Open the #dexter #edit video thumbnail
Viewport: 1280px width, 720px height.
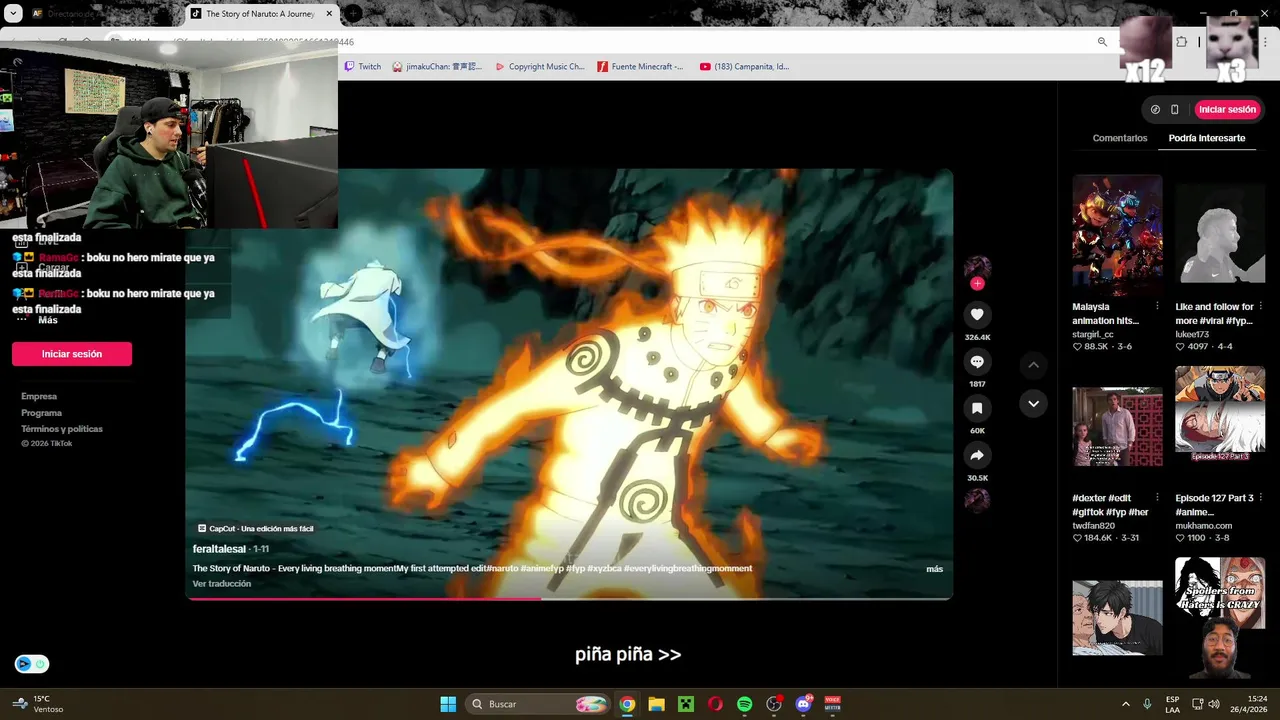(1117, 426)
